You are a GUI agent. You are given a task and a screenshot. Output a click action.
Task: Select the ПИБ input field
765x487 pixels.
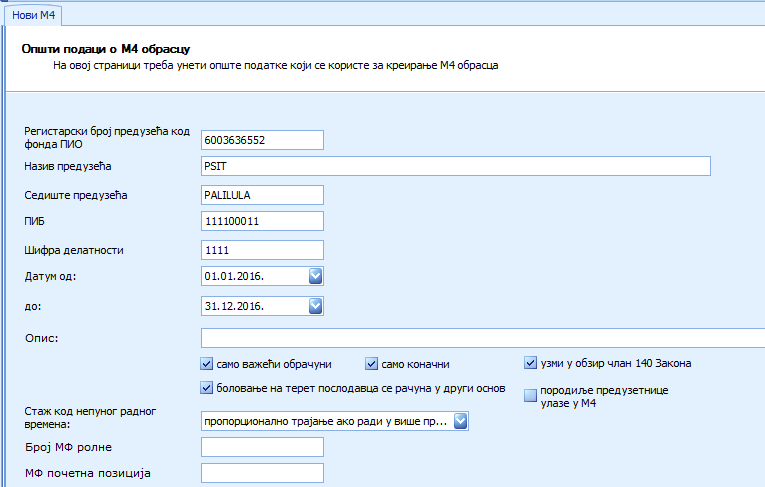pyautogui.click(x=262, y=221)
